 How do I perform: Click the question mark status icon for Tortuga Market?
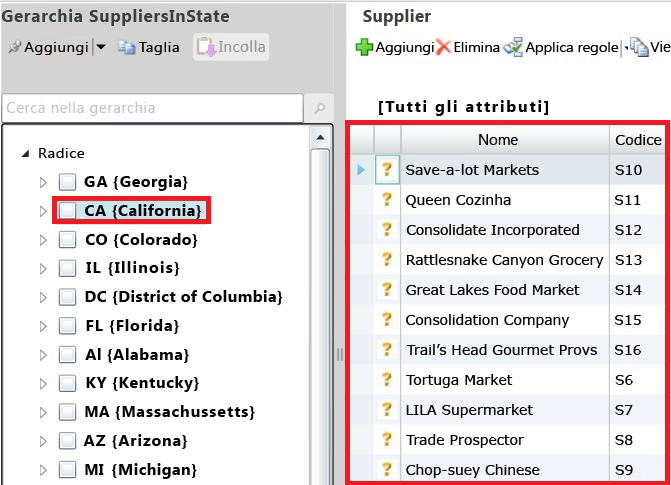pyautogui.click(x=387, y=379)
